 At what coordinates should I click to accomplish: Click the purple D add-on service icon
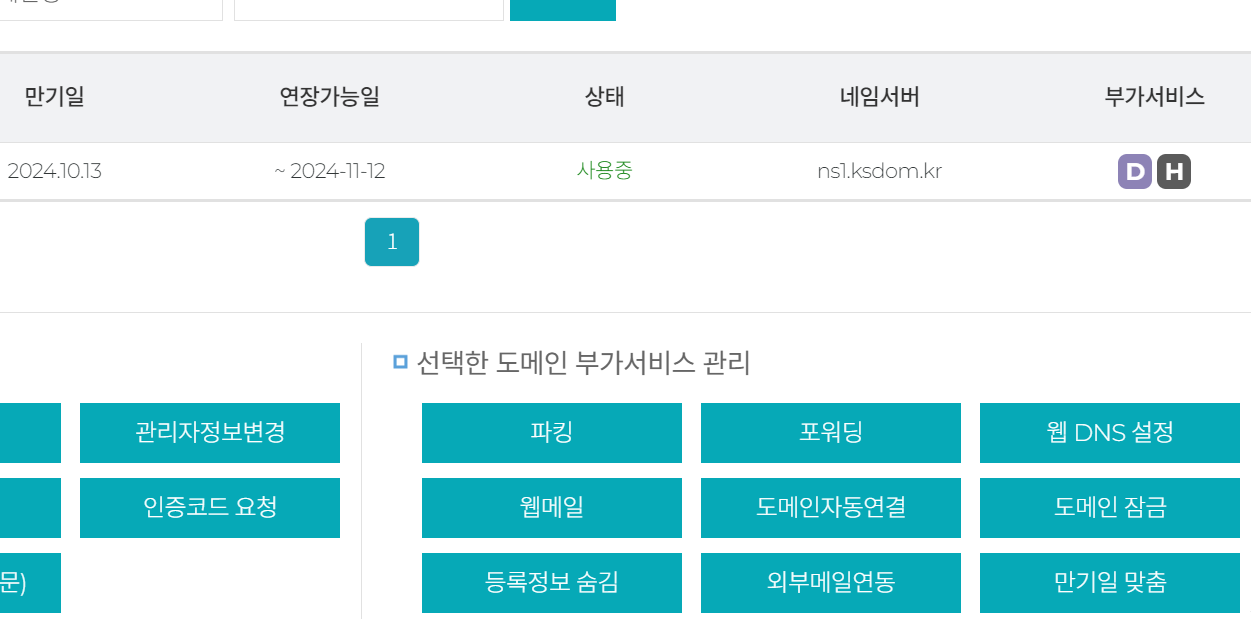1134,172
